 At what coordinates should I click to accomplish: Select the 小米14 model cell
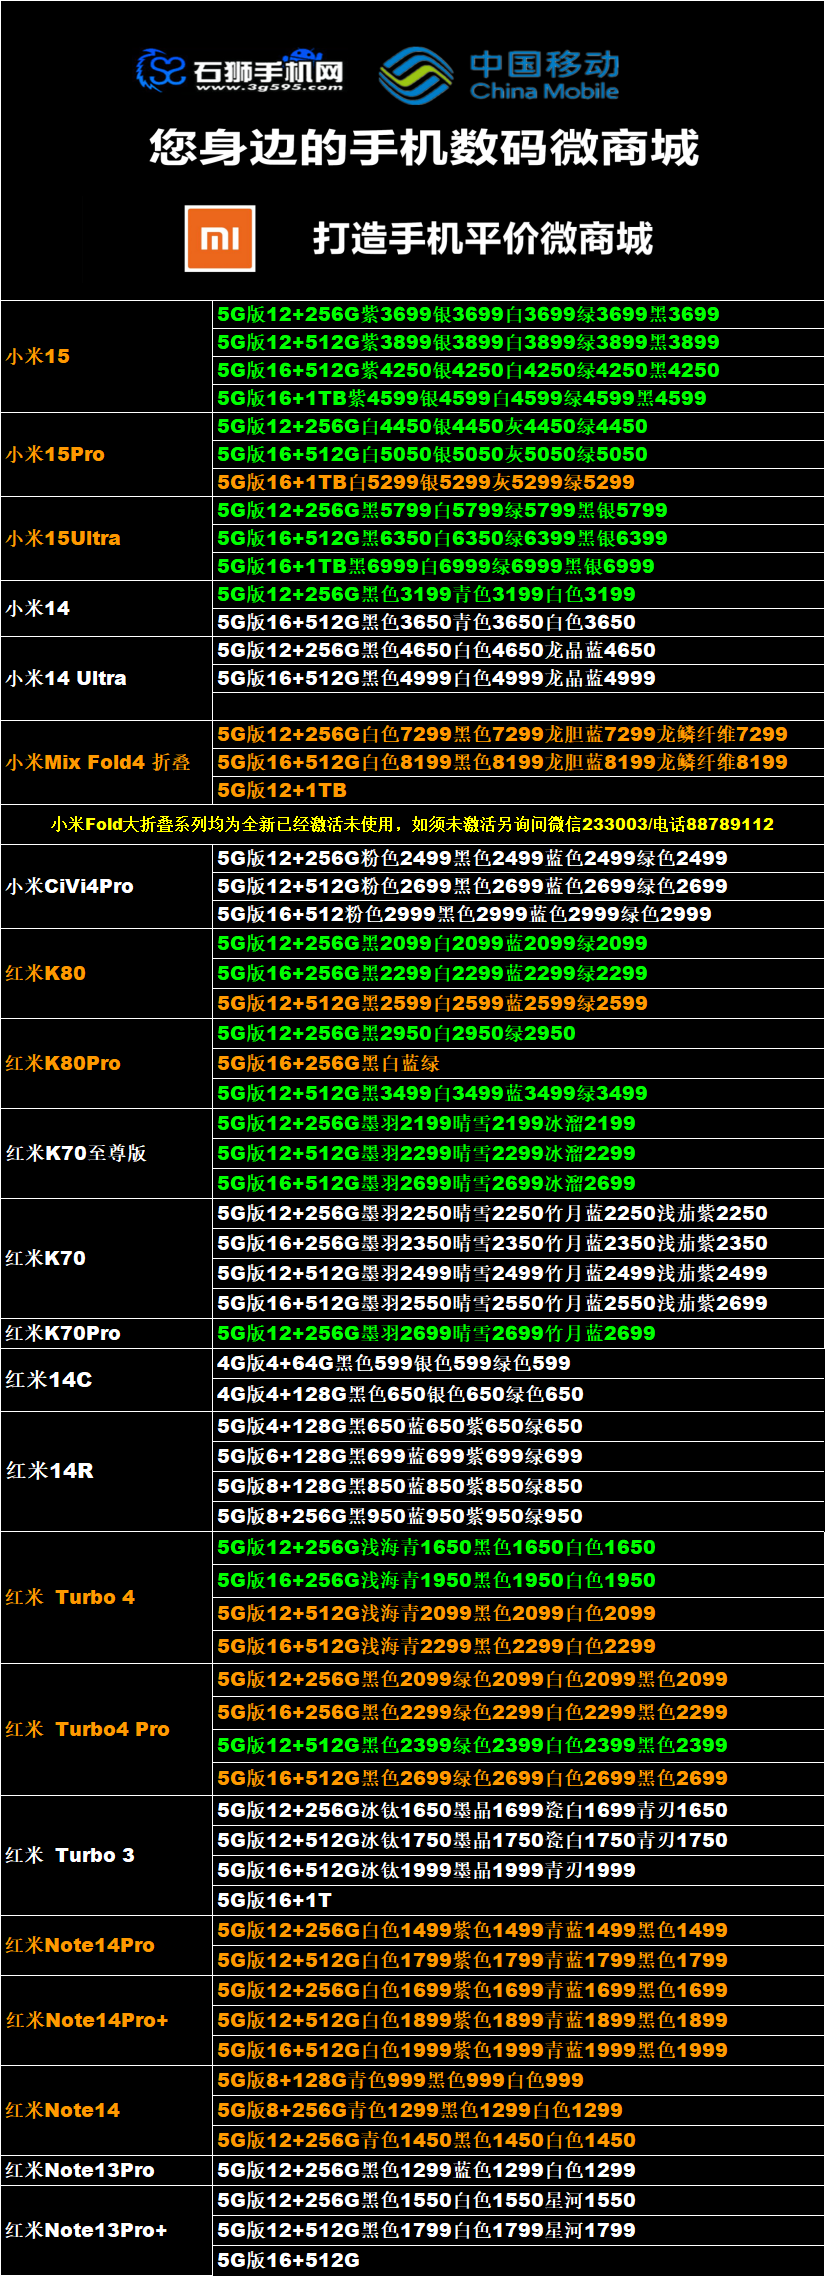pyautogui.click(x=106, y=608)
